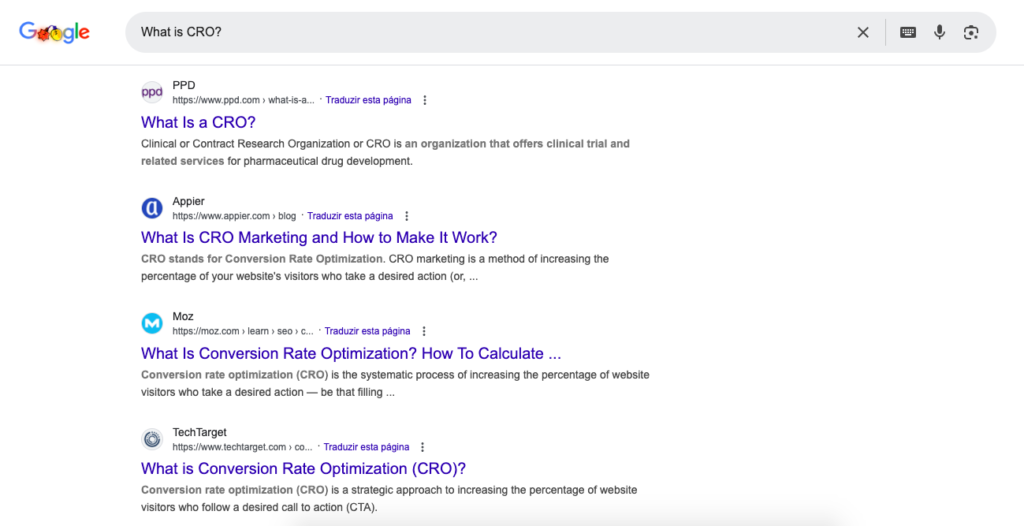Open Google Lens image search
The width and height of the screenshot is (1024, 526).
970,32
